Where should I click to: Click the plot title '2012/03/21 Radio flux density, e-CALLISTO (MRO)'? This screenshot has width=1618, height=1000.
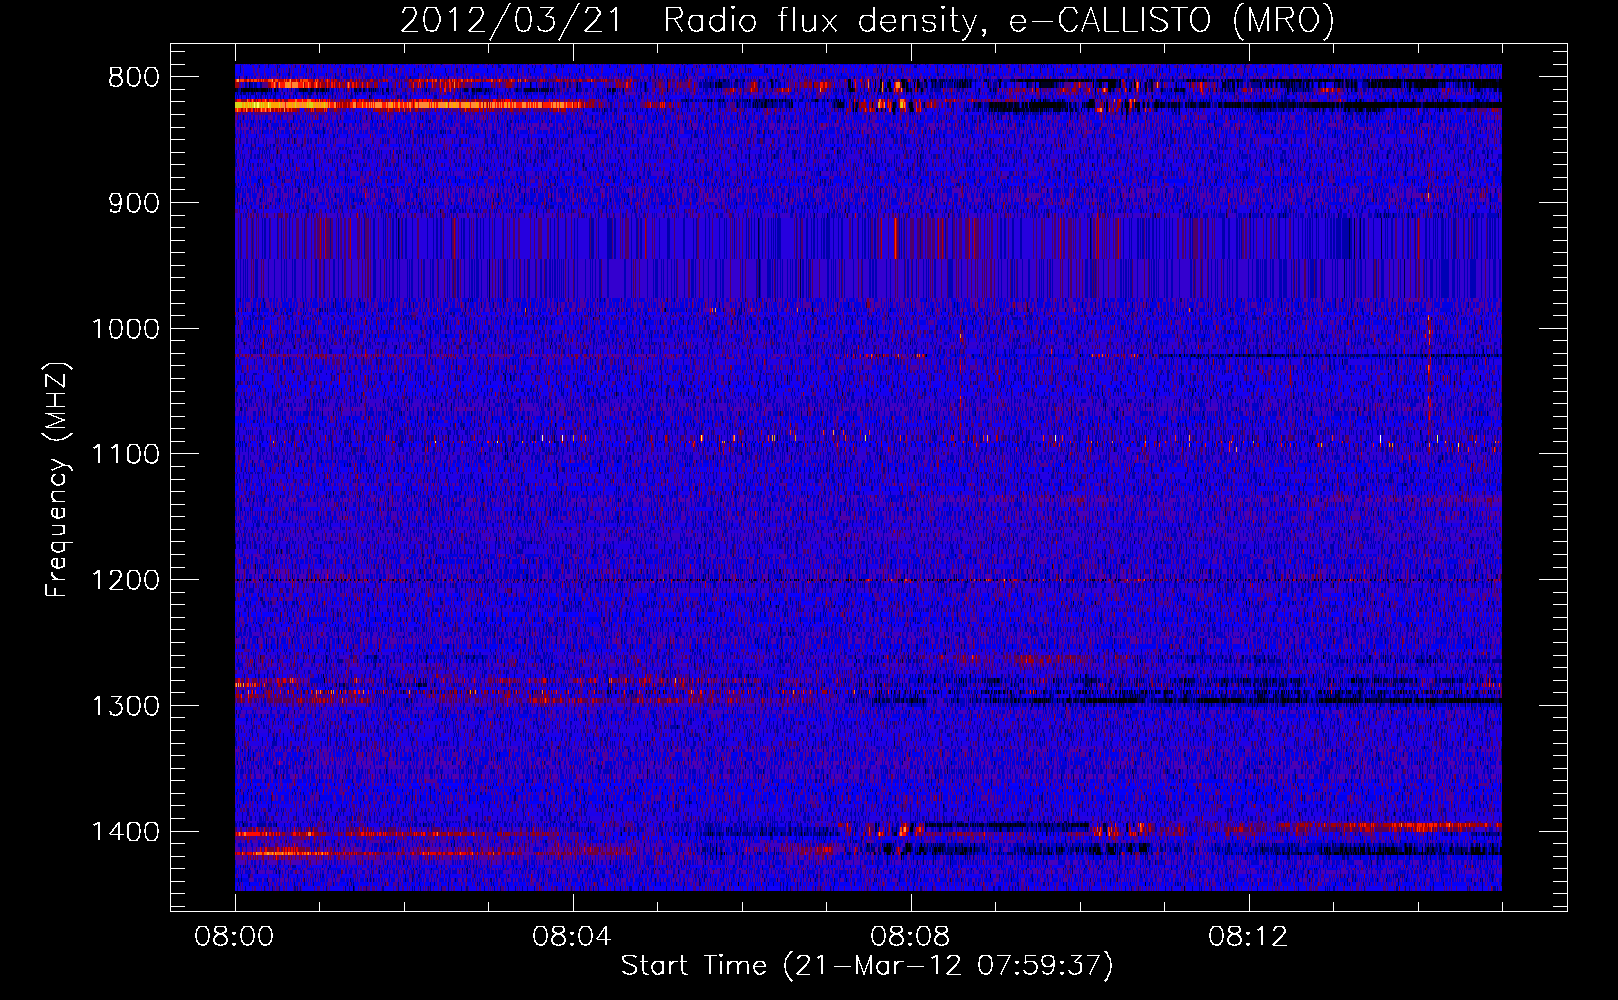(867, 21)
